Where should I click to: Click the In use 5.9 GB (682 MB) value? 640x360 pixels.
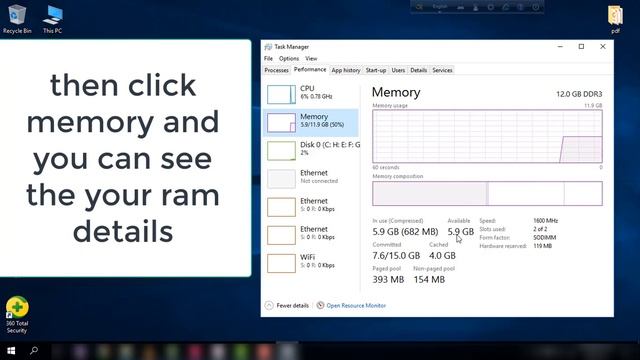coord(405,231)
